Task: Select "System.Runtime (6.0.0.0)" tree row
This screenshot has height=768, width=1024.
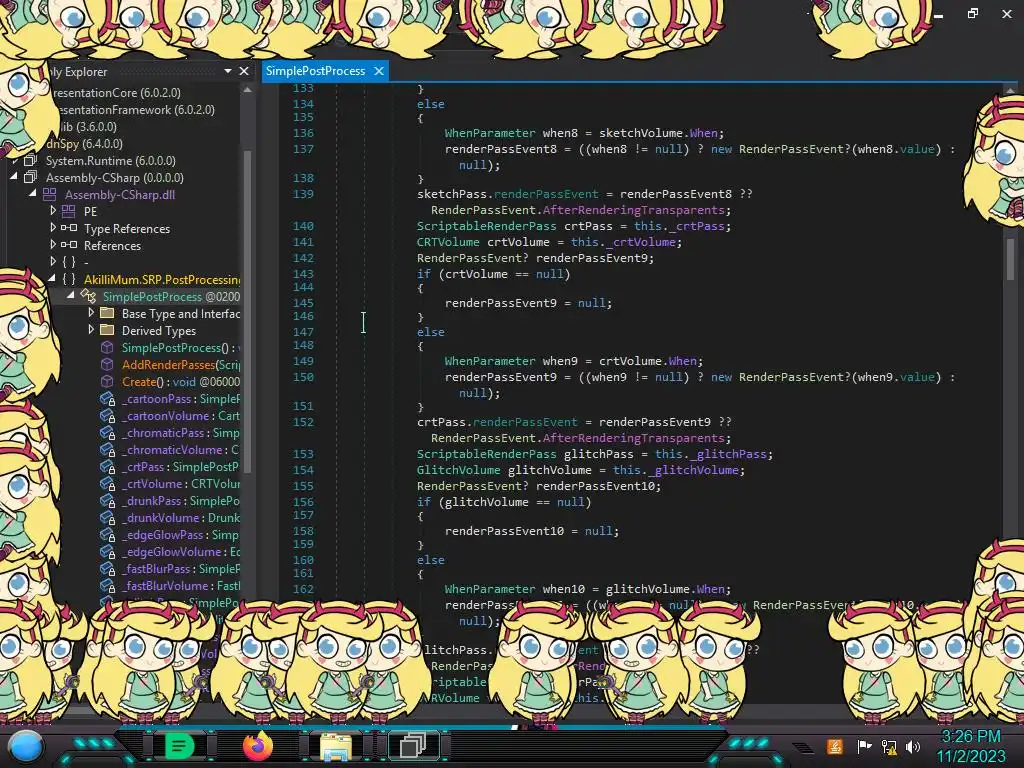Action: 110,161
